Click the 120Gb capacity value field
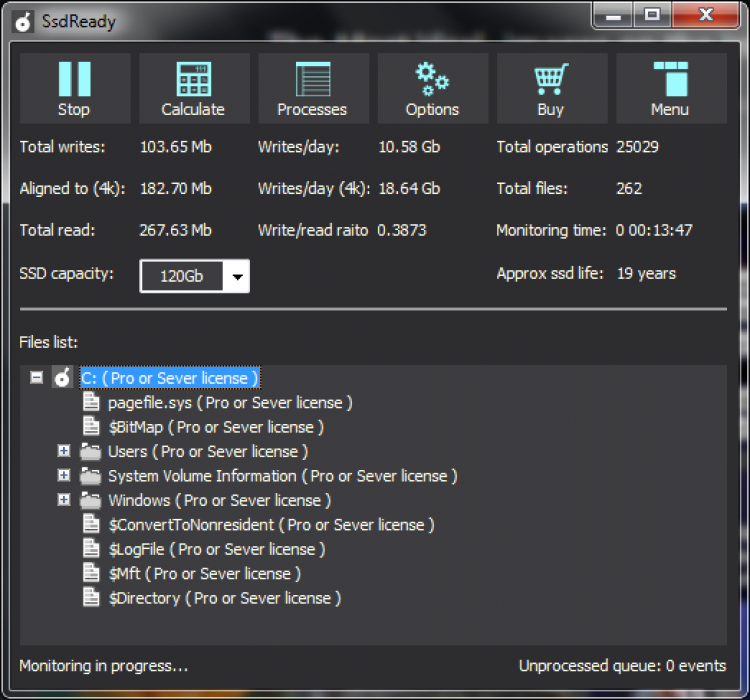Screen dimensions: 750x700 click(x=182, y=276)
